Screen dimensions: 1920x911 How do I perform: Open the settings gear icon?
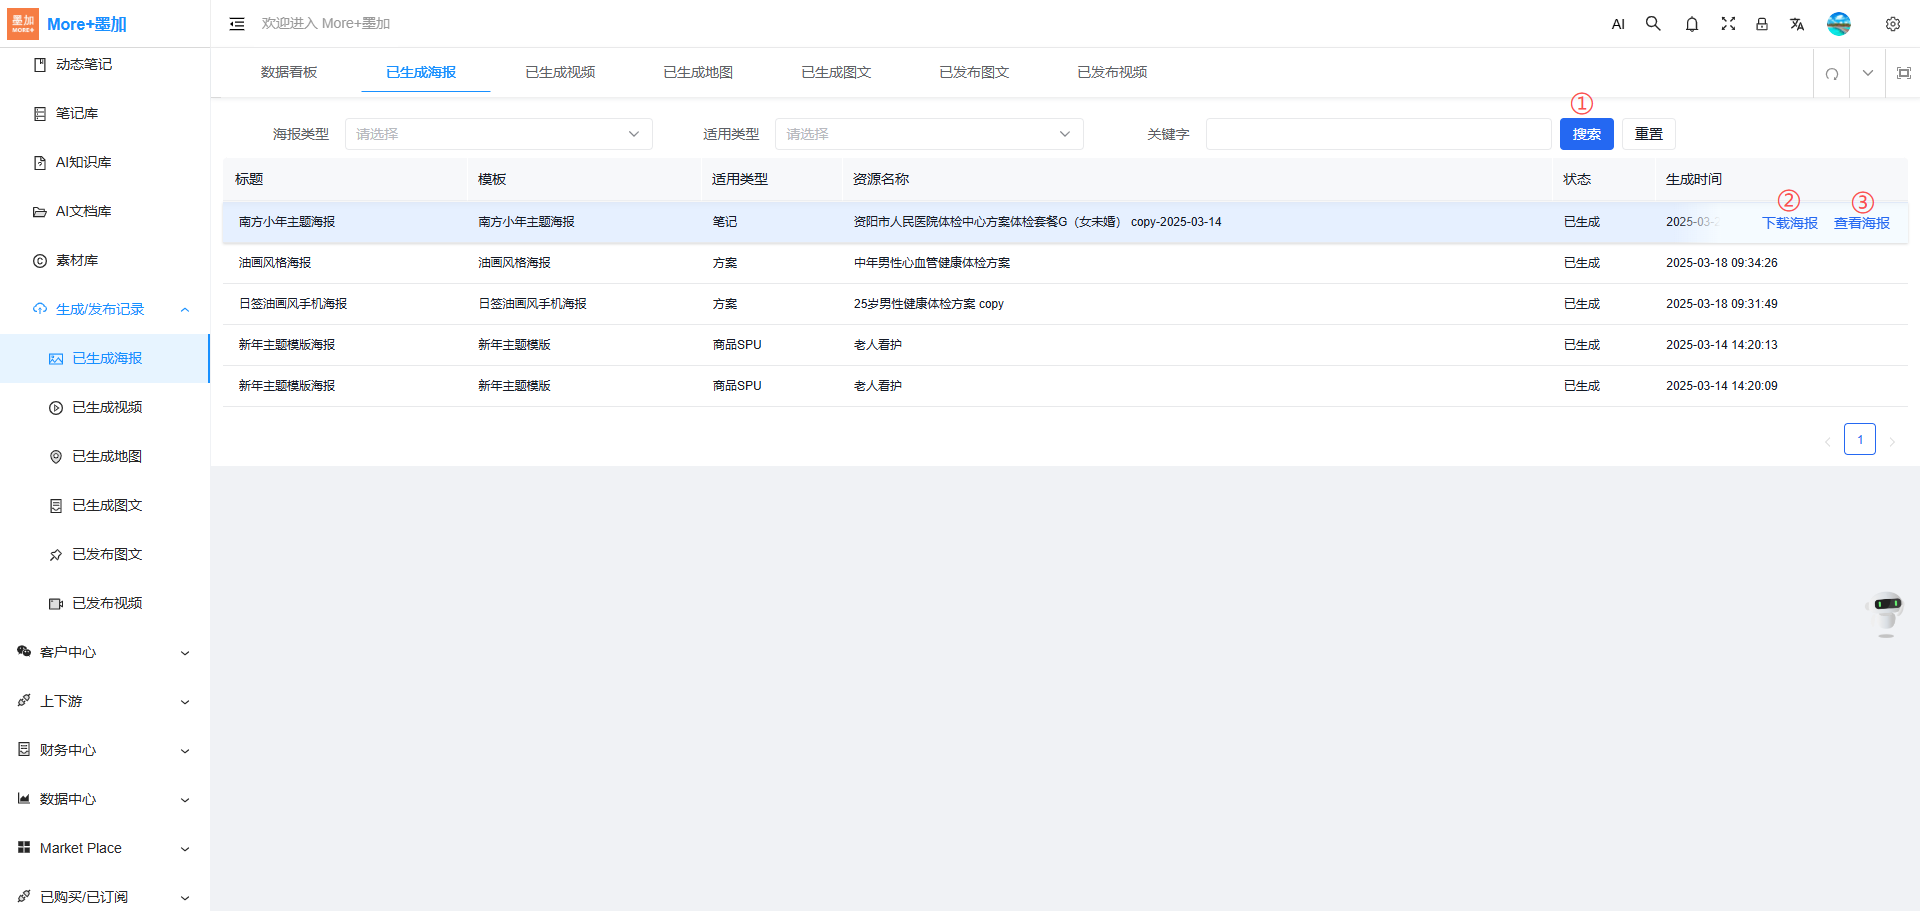[1893, 24]
